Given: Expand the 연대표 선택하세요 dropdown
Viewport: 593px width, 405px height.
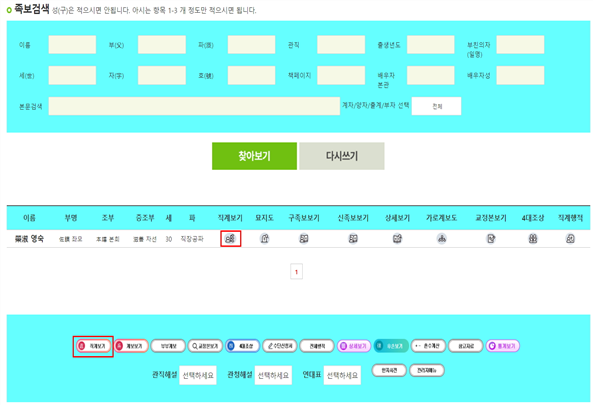Looking at the screenshot, I should coord(342,375).
